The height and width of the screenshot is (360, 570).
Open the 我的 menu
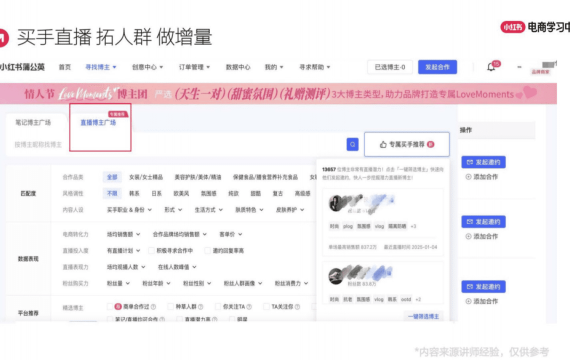tap(274, 67)
